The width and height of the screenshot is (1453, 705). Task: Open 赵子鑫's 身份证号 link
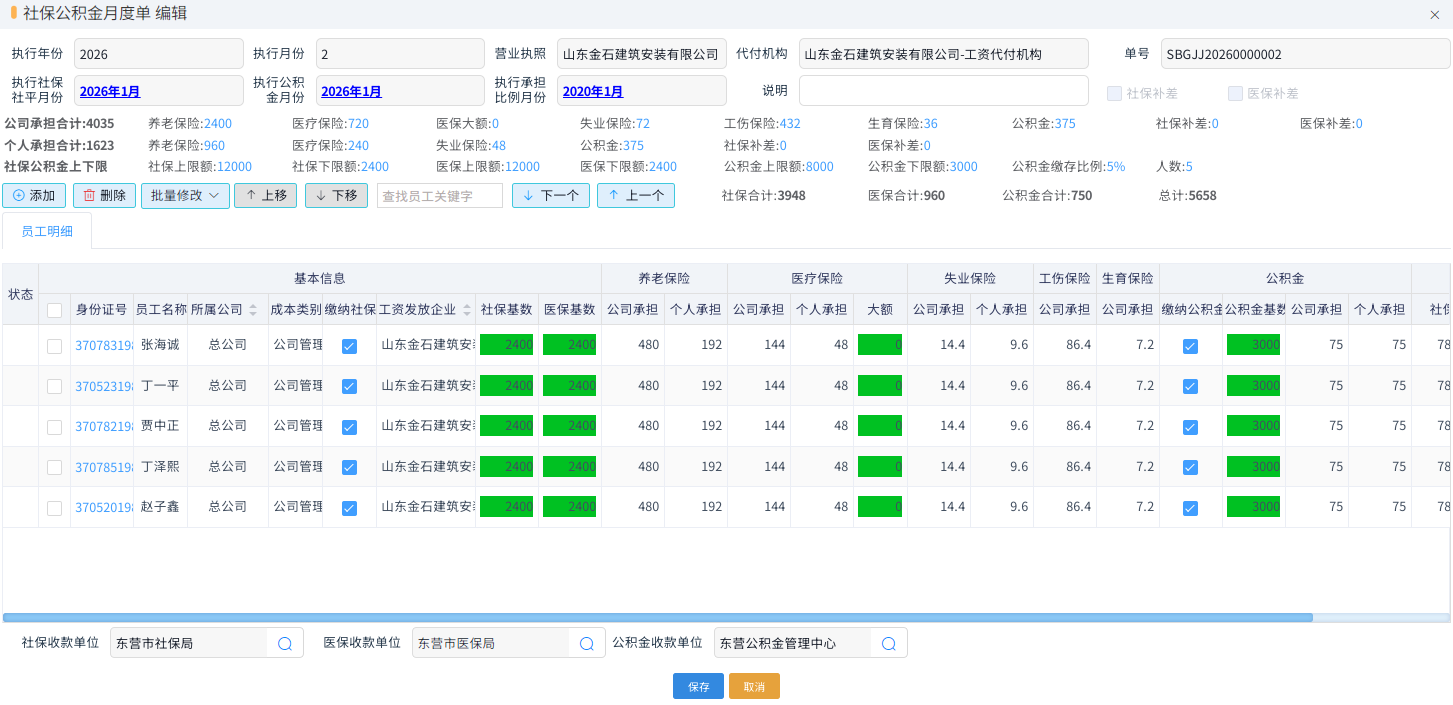(104, 508)
